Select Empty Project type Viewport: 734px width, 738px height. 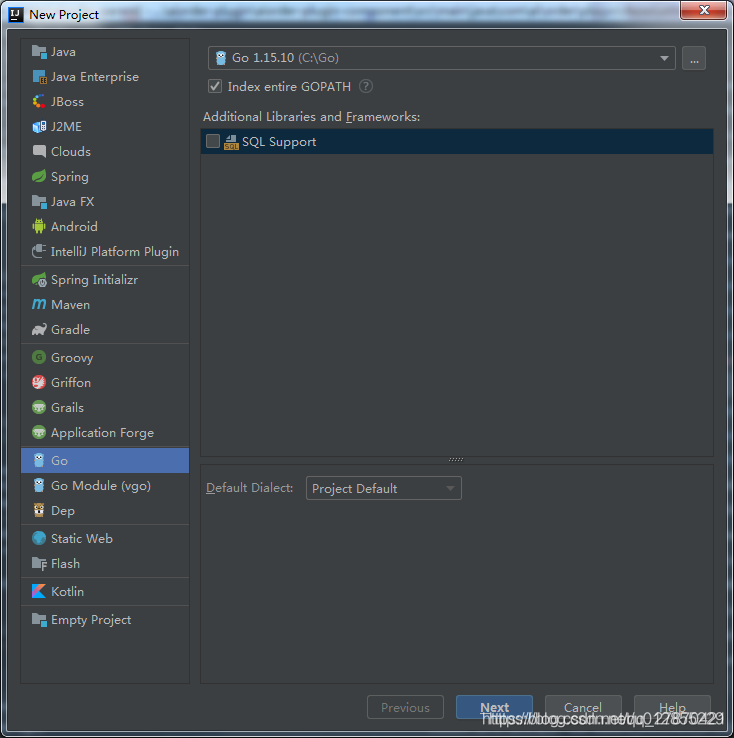tap(105, 619)
